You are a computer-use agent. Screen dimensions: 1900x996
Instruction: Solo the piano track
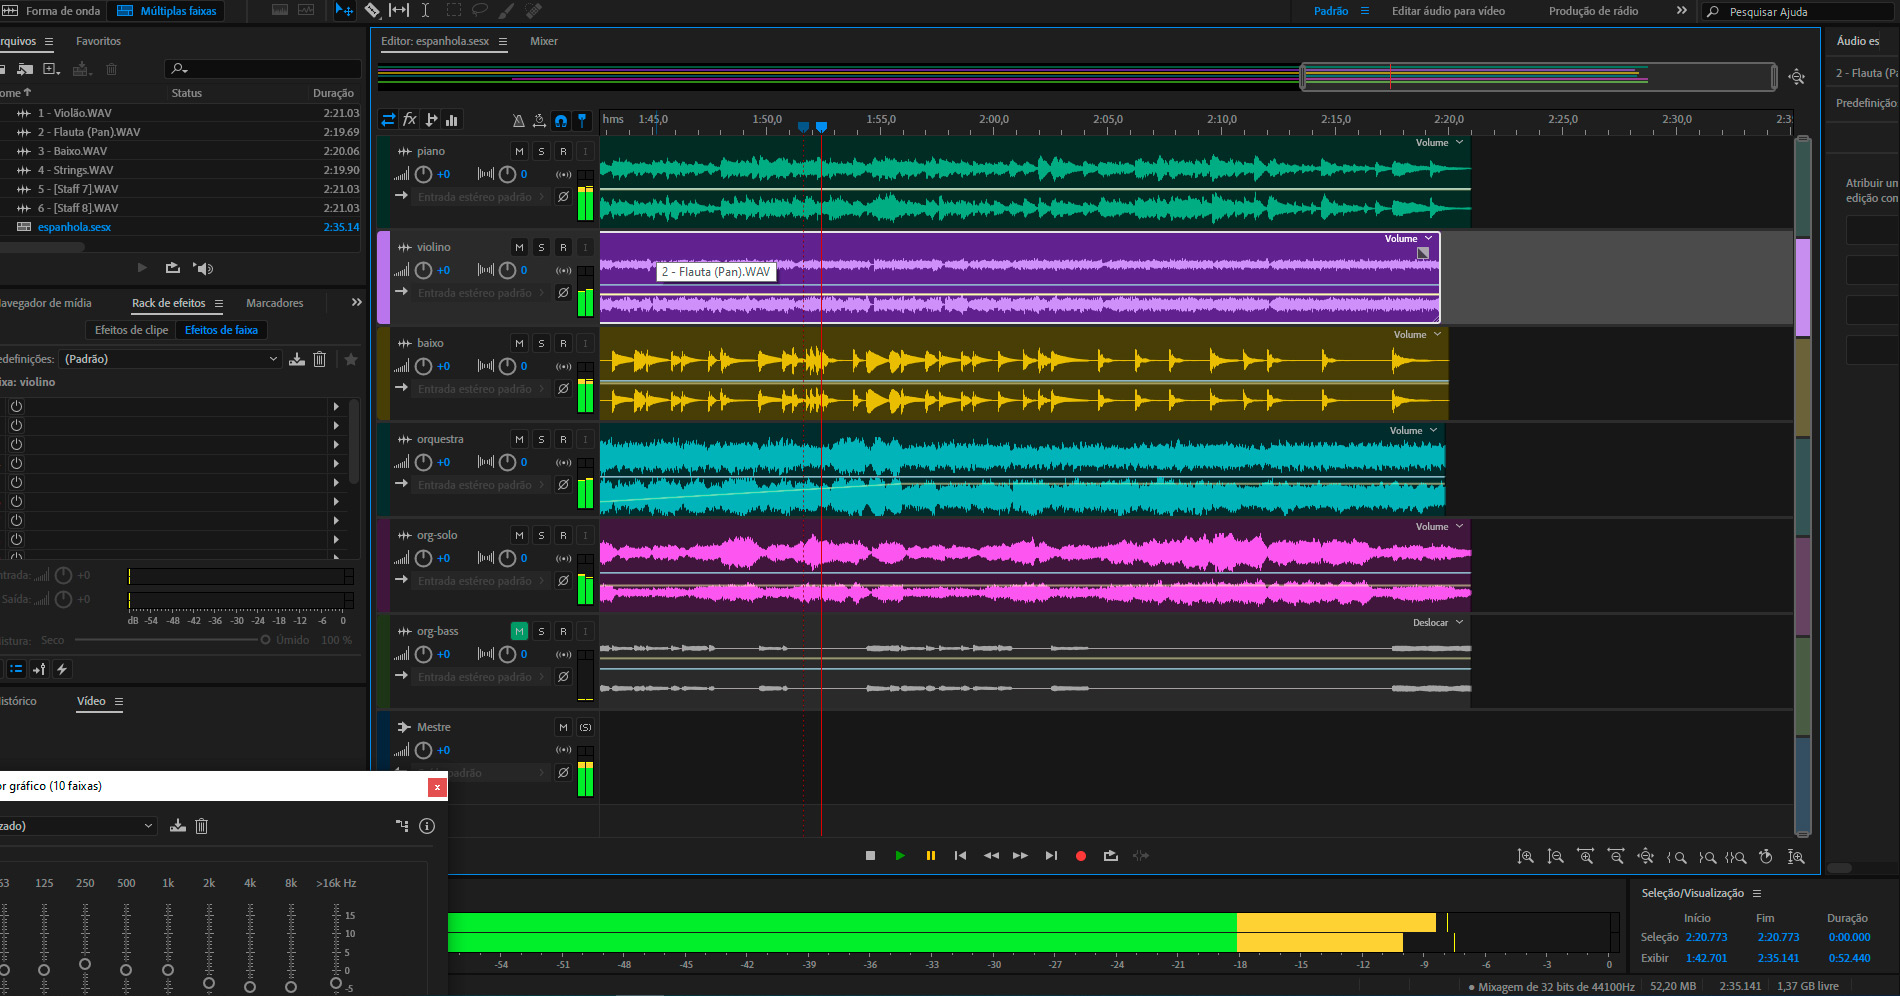(x=541, y=151)
